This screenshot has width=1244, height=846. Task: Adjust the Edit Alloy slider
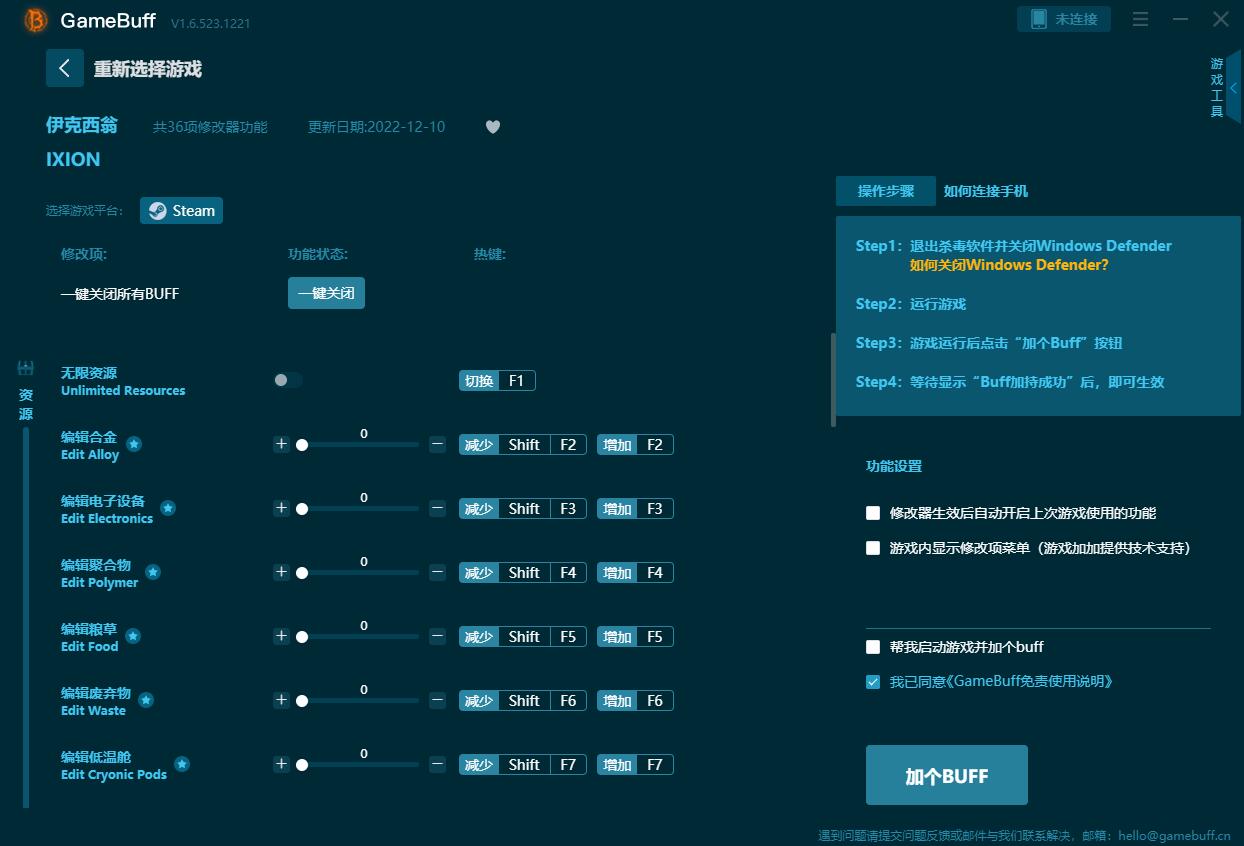360,444
